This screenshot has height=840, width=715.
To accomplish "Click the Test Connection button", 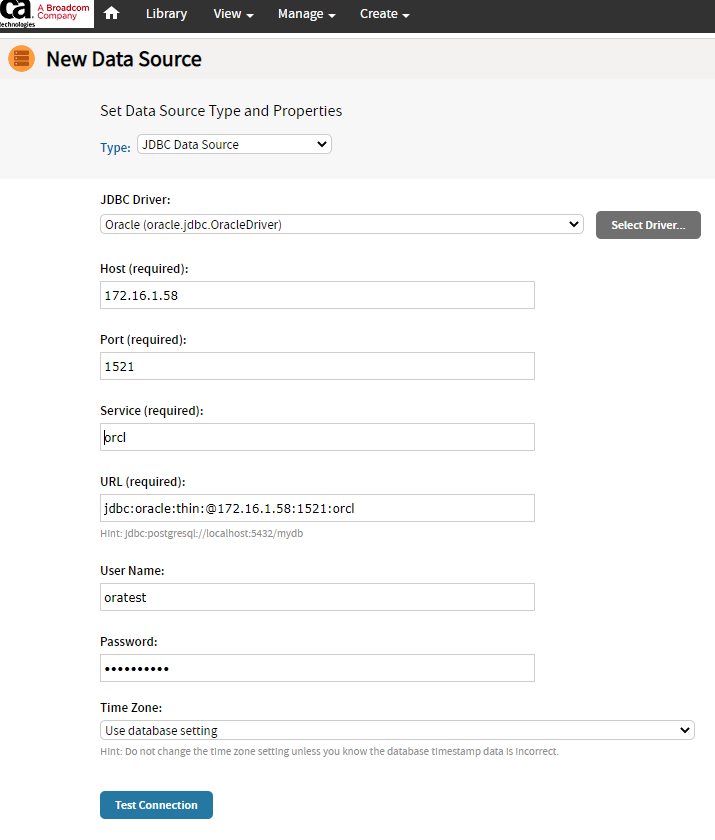I will [156, 804].
